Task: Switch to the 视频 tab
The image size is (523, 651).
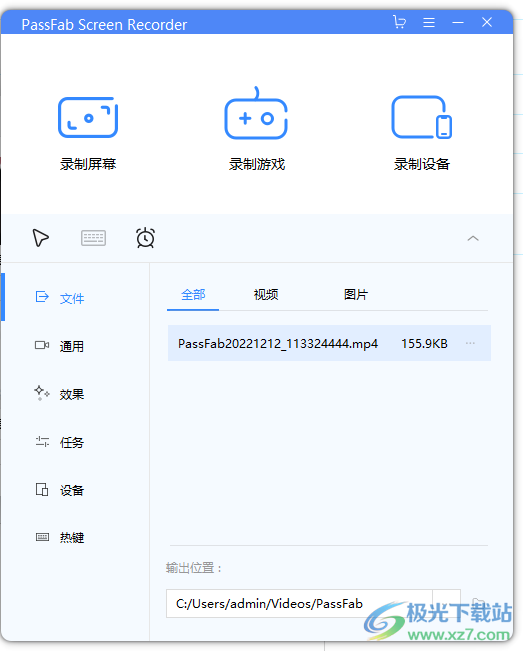Action: click(x=266, y=295)
